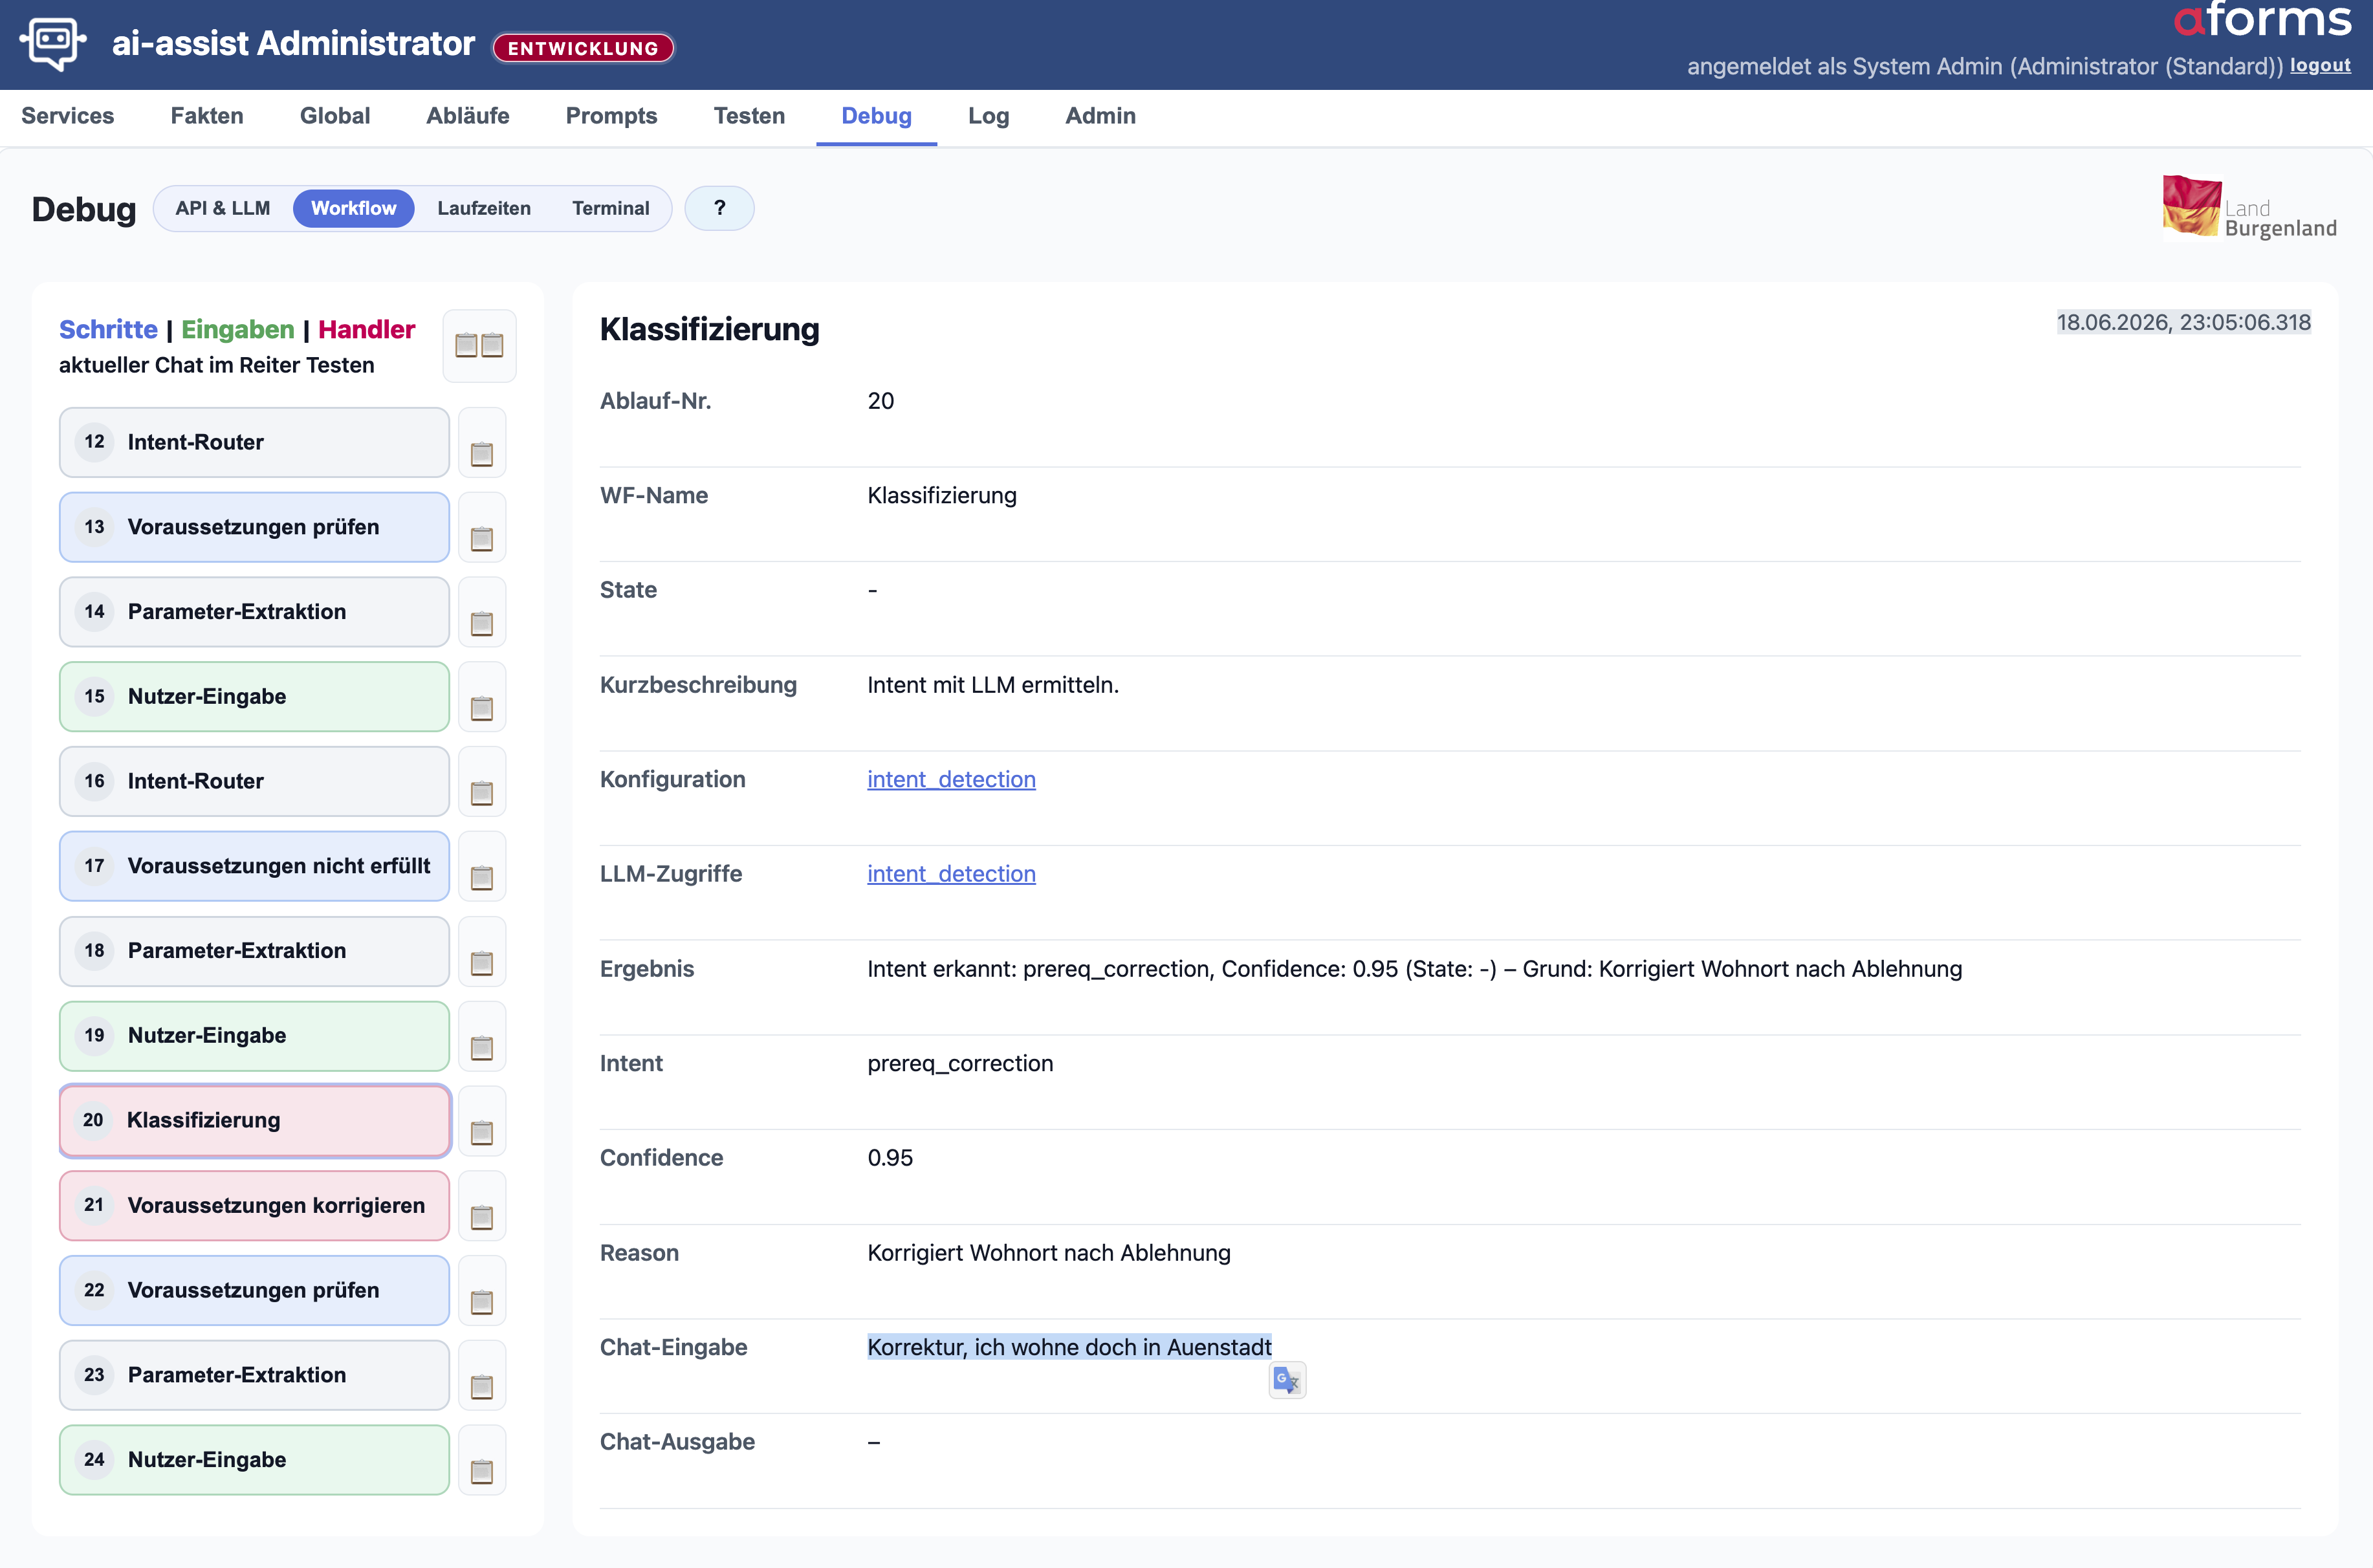This screenshot has width=2373, height=1568.
Task: Copy step 12 Intent-Router via clipboard icon
Action: tap(482, 443)
